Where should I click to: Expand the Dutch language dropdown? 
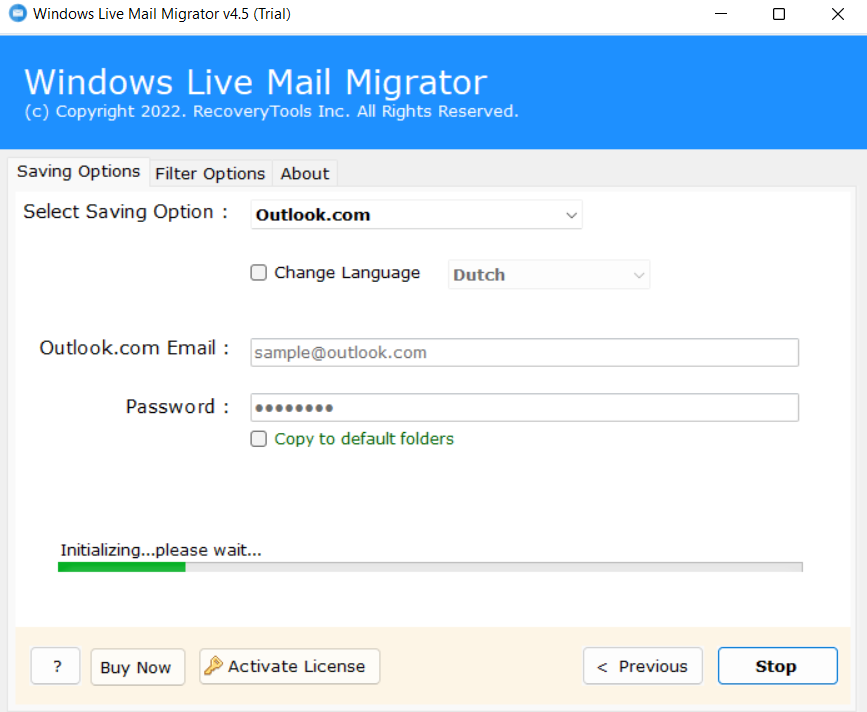pos(549,275)
